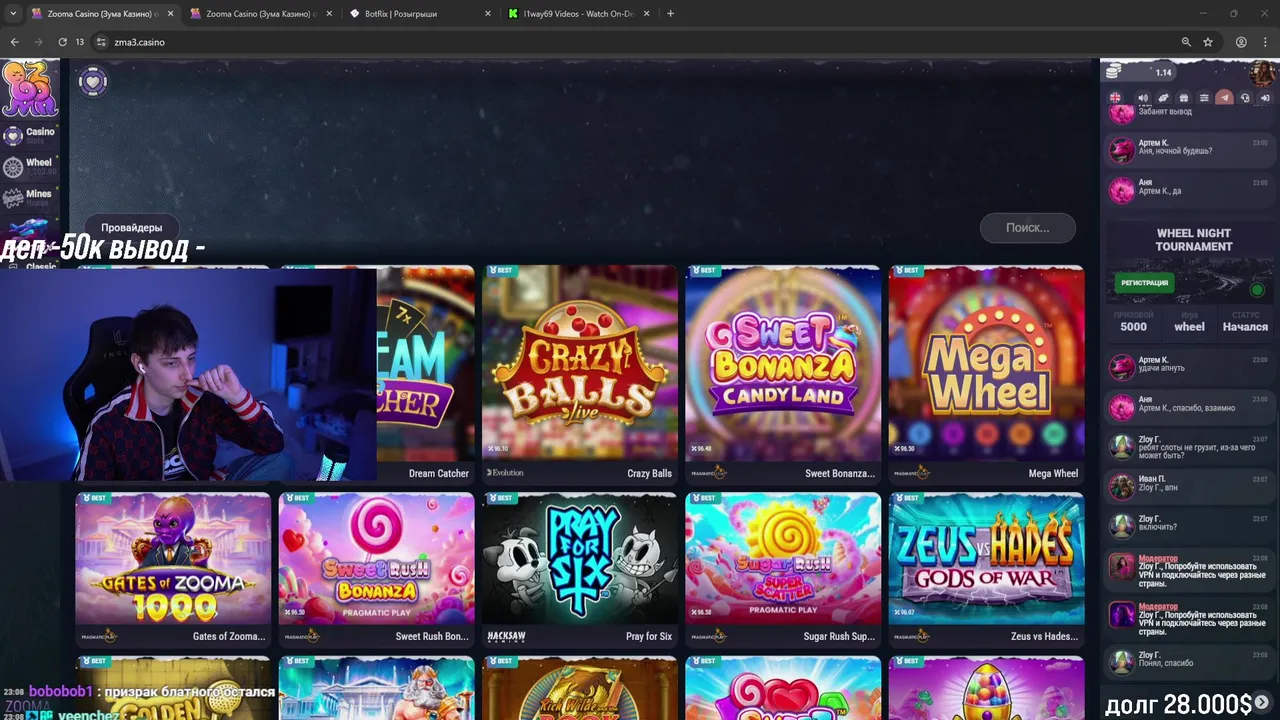Mute chat sound speaker icon
The image size is (1280, 720).
(x=1143, y=98)
